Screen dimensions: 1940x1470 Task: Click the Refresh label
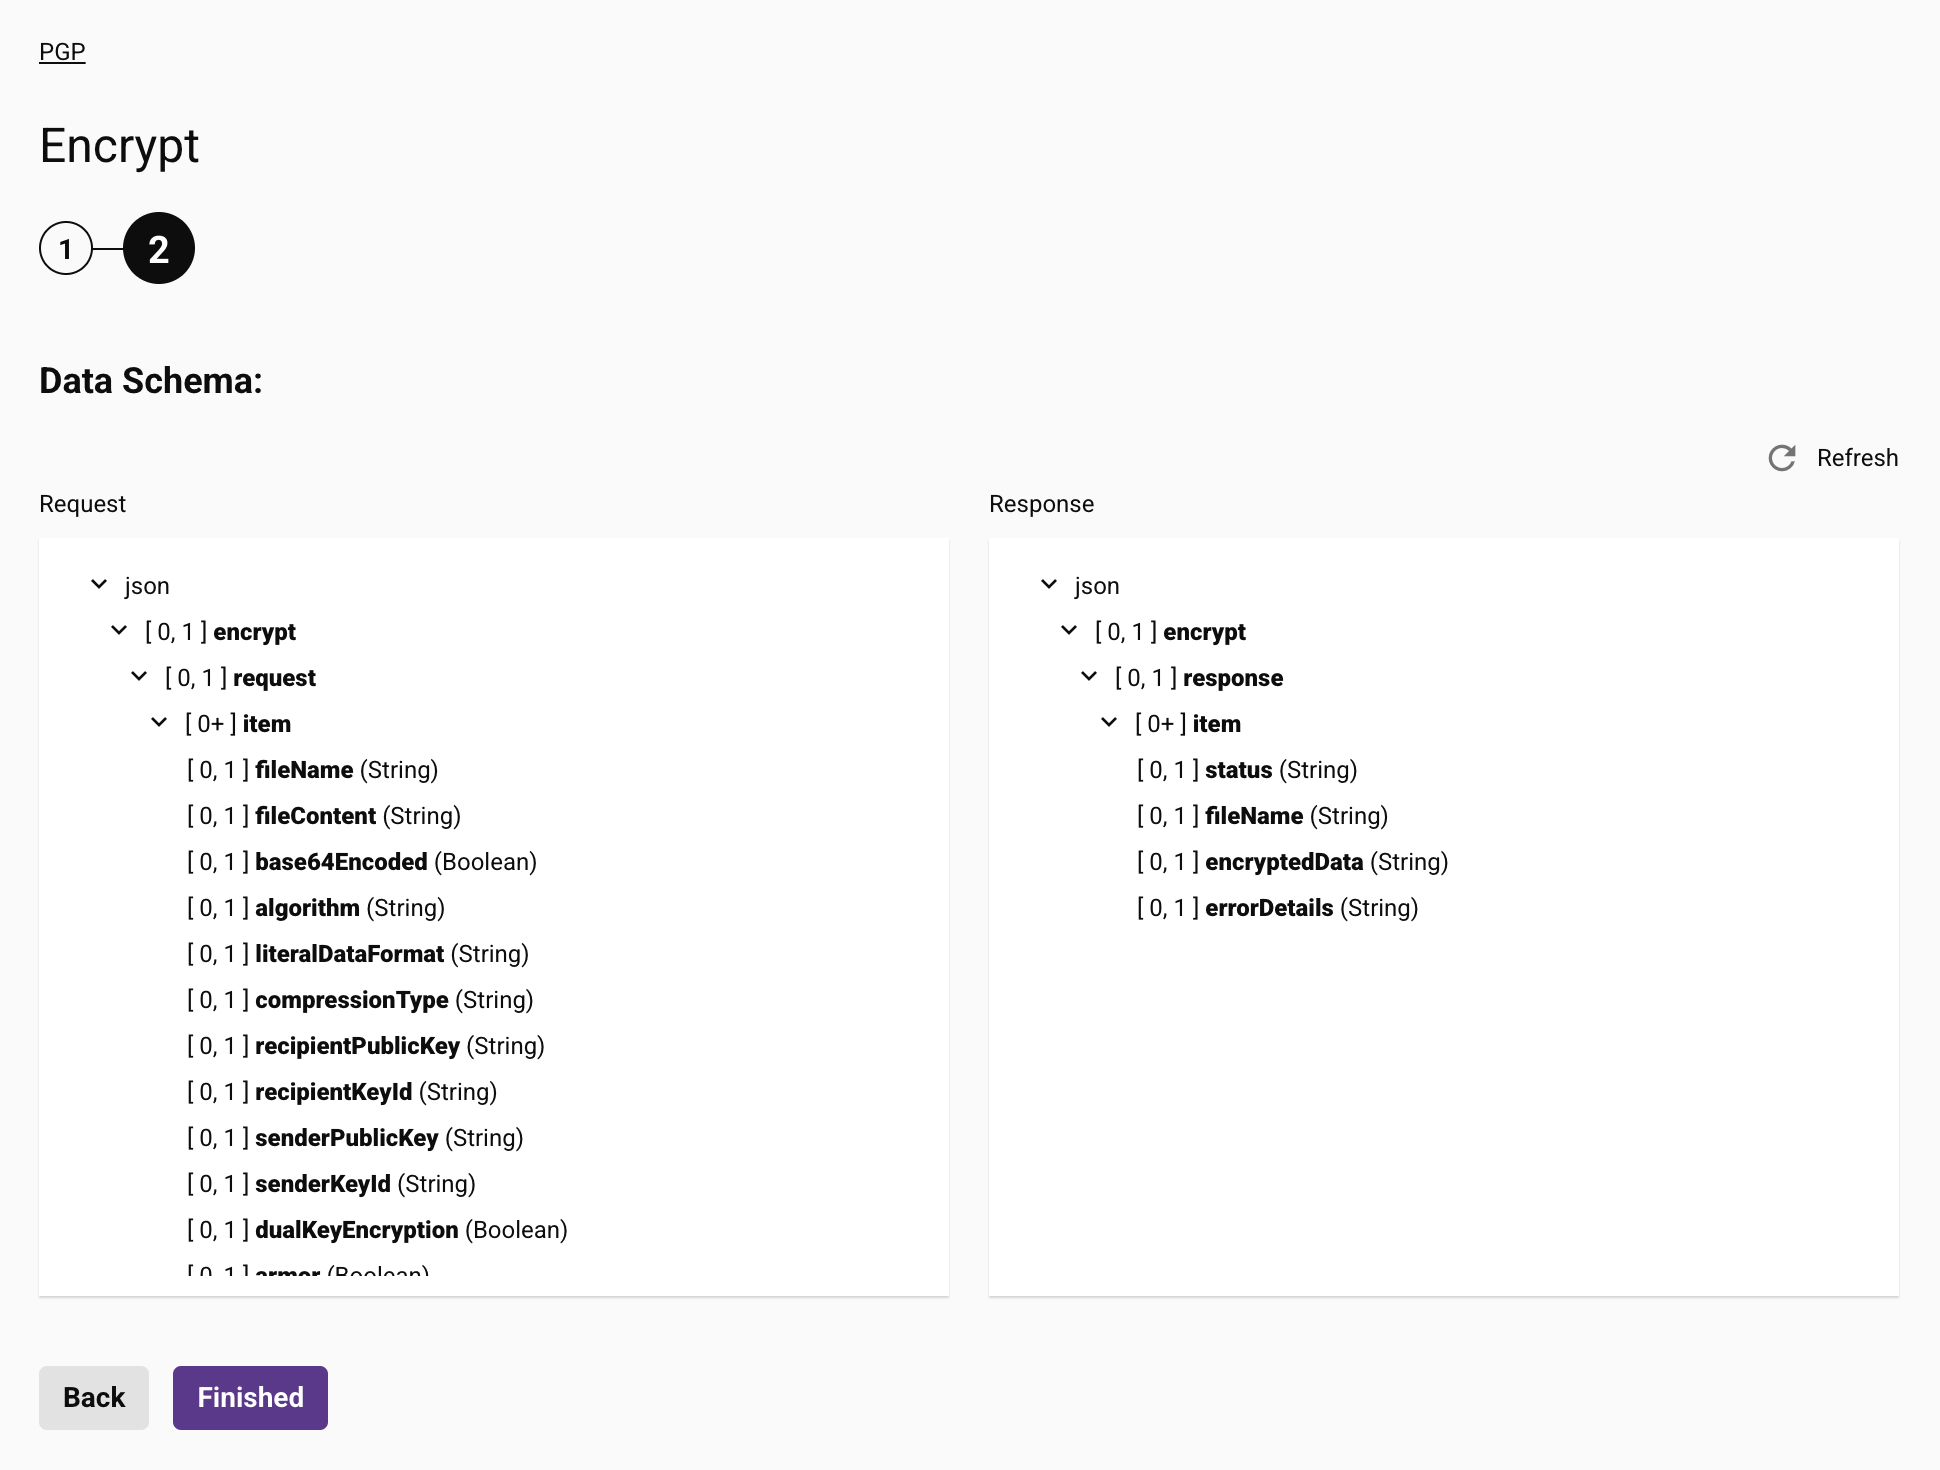[x=1857, y=458]
